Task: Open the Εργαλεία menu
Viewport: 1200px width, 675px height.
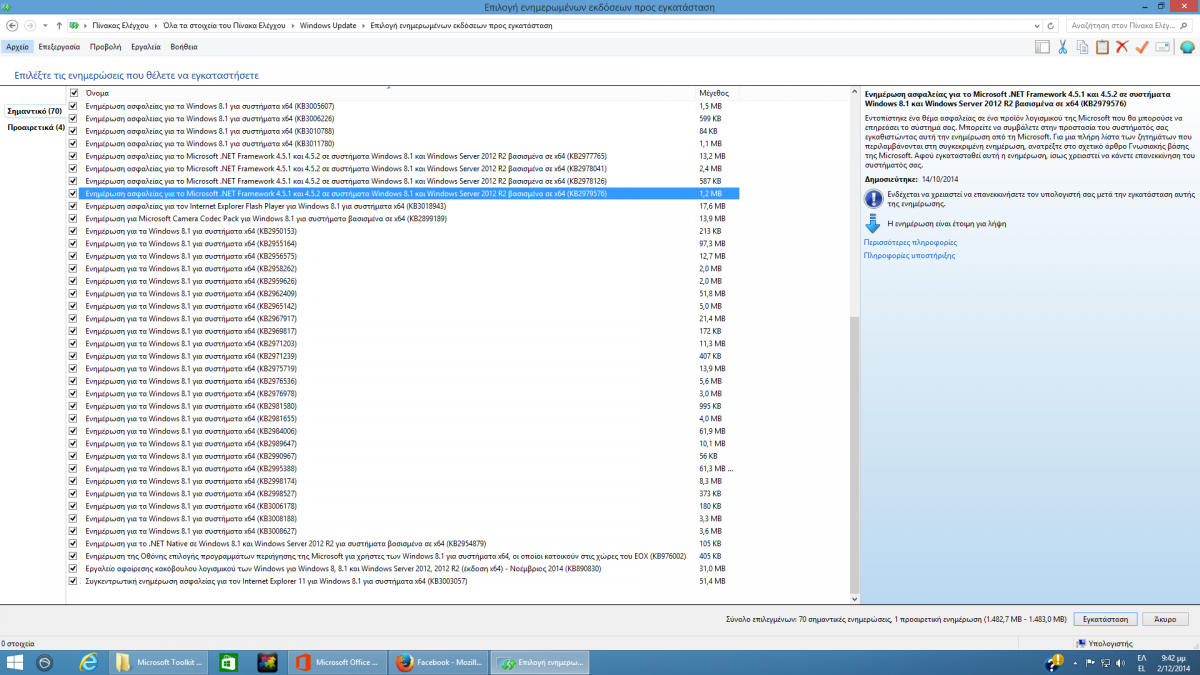Action: click(x=147, y=47)
